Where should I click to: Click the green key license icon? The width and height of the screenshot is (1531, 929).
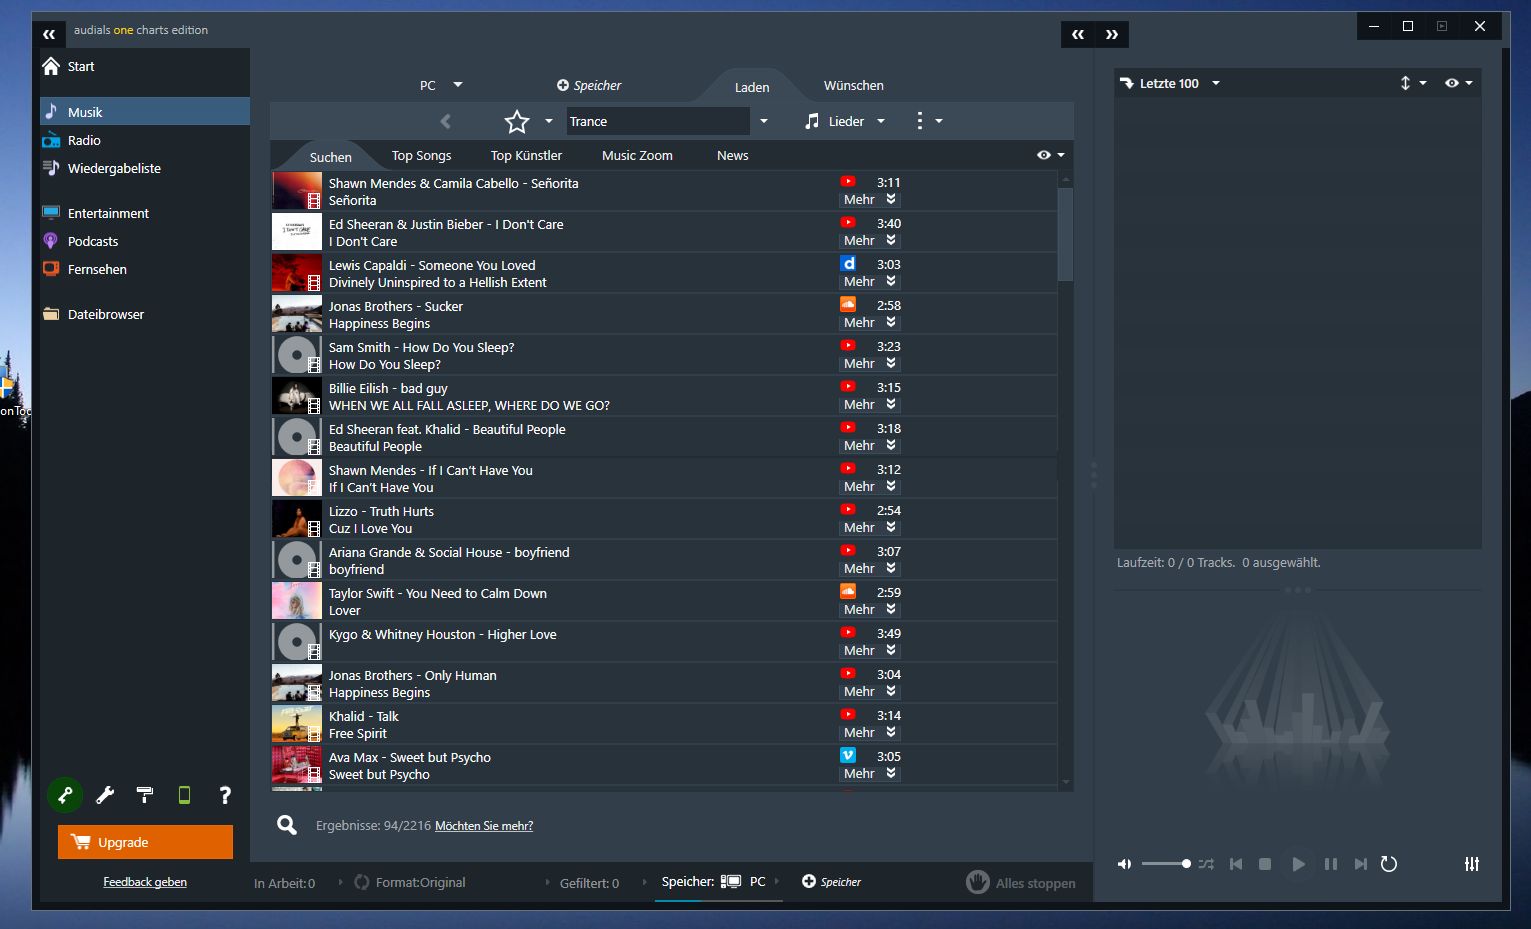point(65,795)
